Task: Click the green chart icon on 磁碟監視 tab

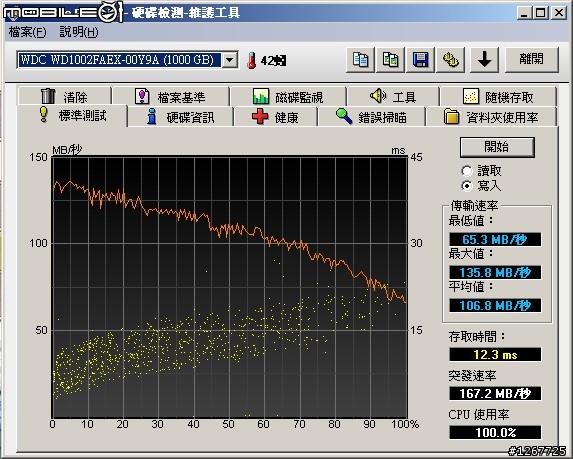Action: pyautogui.click(x=261, y=96)
